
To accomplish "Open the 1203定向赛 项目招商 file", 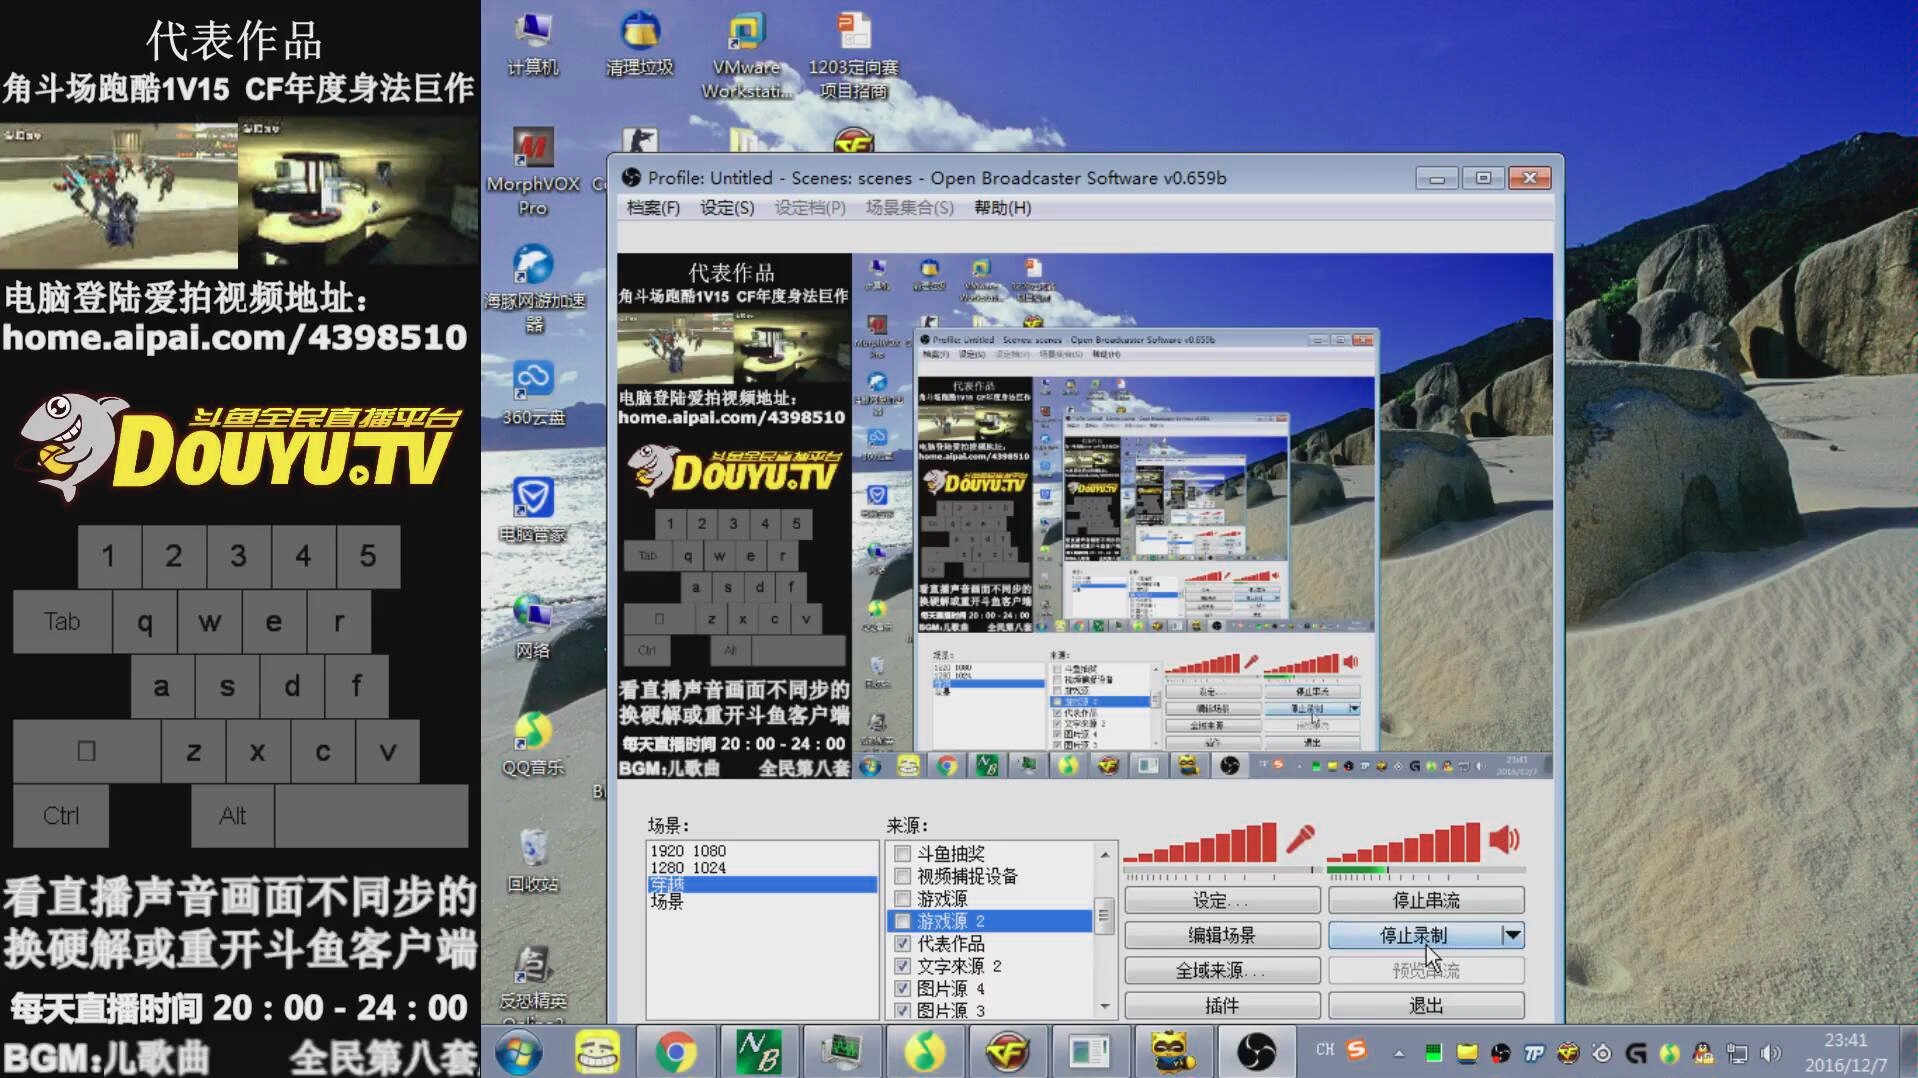I will pos(853,55).
